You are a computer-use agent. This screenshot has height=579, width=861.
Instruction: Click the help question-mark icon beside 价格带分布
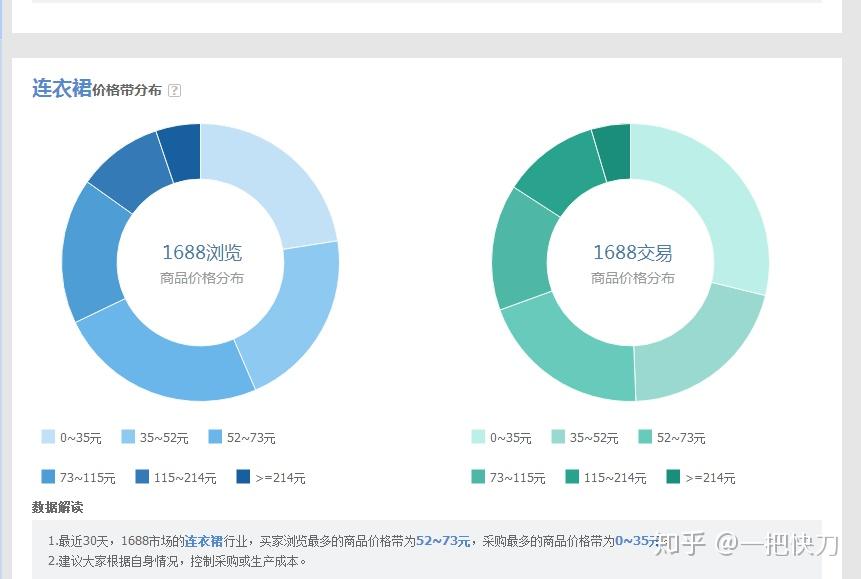pos(174,90)
